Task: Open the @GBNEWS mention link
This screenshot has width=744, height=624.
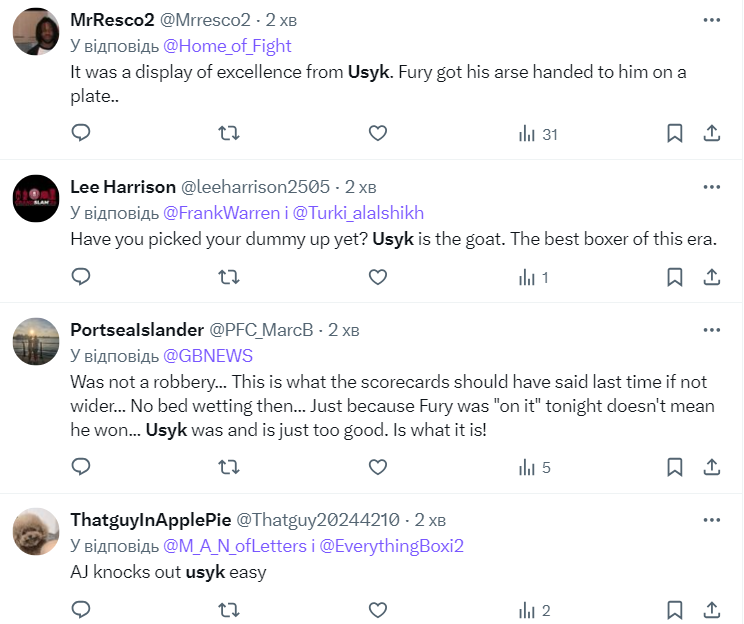Action: click(208, 356)
